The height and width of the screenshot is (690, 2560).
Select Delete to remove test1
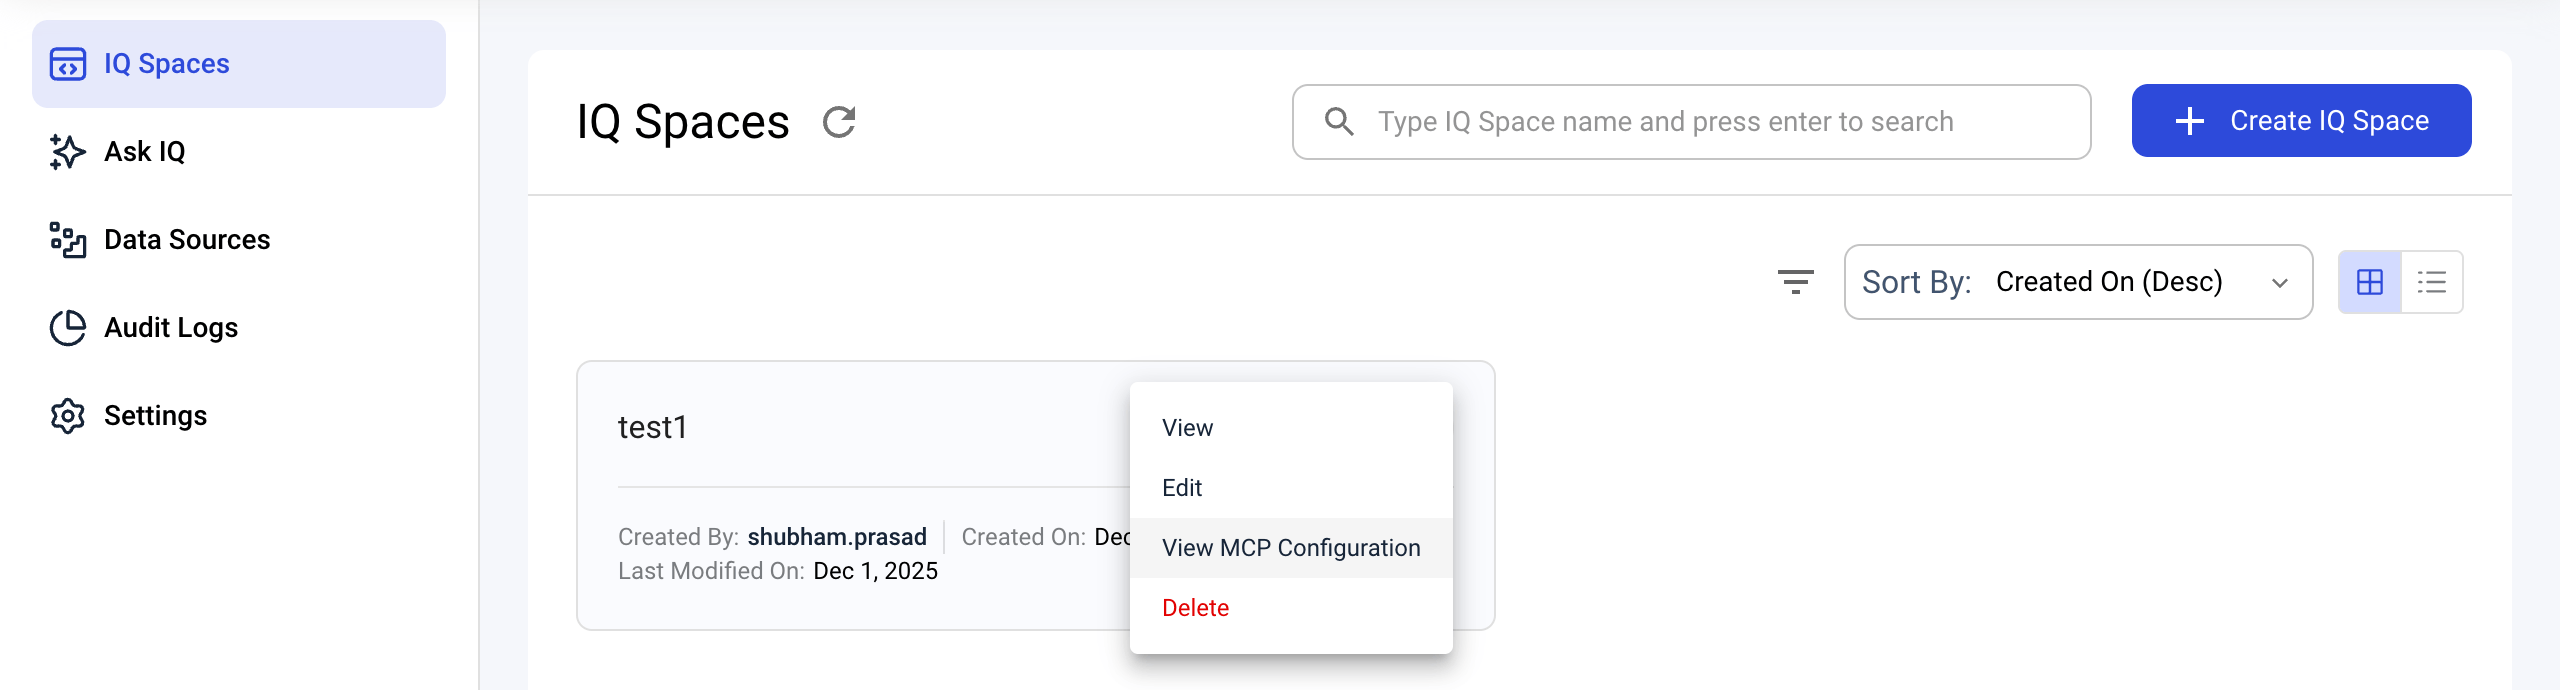[x=1196, y=607]
